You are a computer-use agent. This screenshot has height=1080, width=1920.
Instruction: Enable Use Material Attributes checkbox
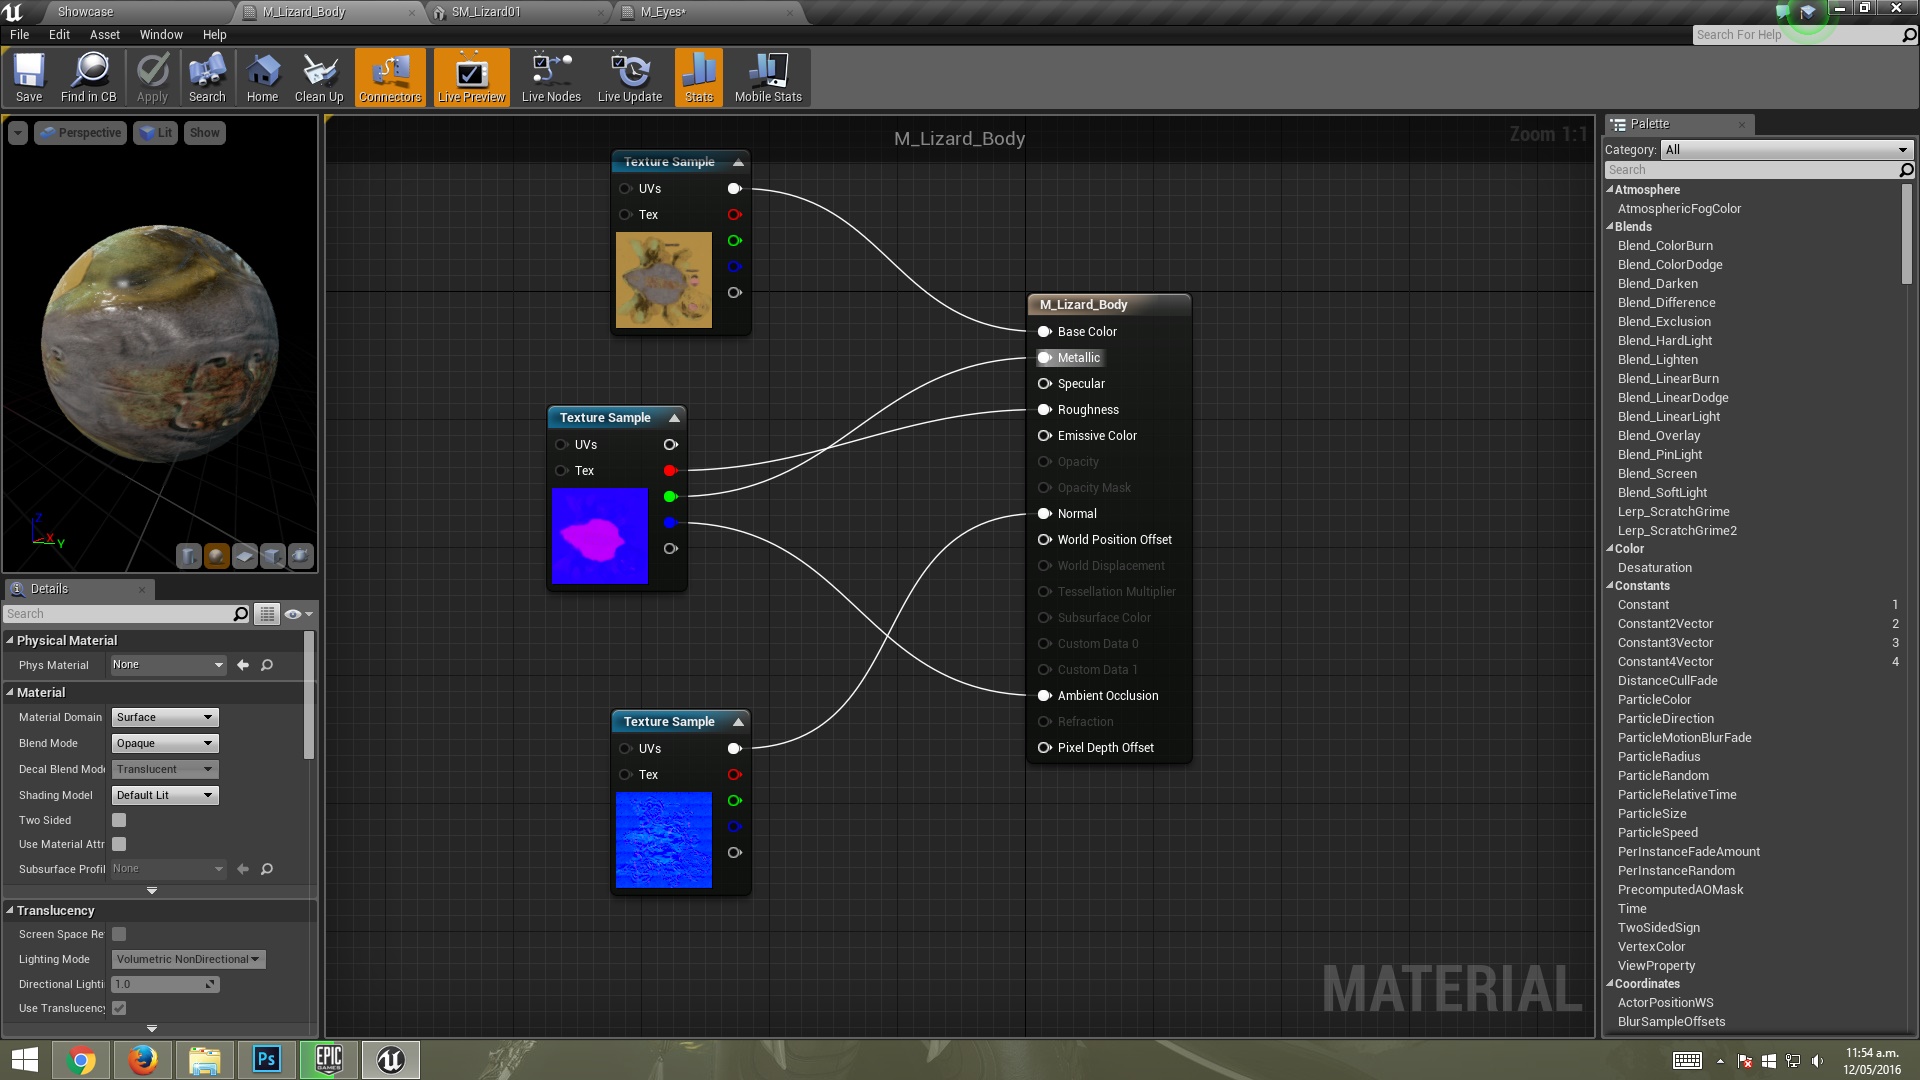click(119, 844)
